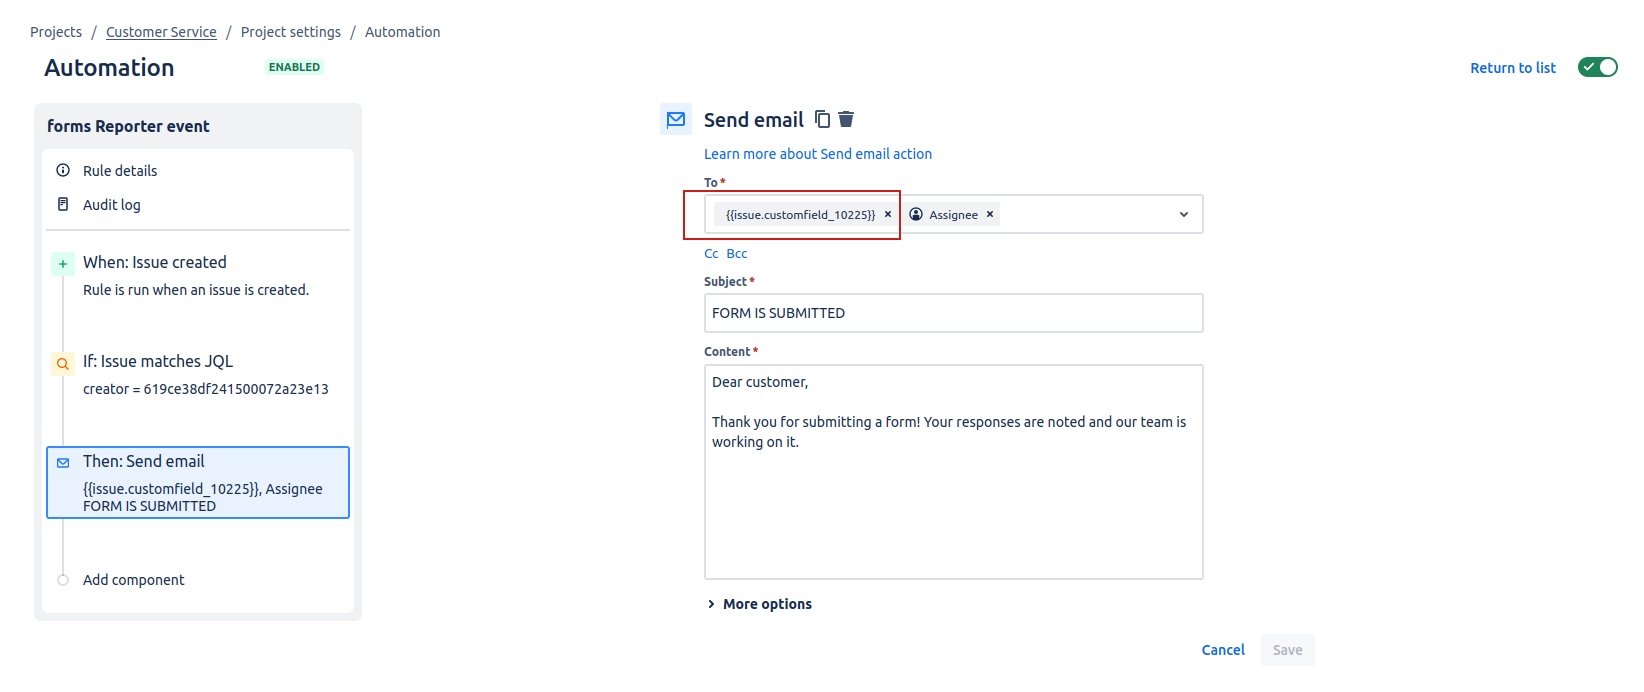Delete the Send email action
Image resolution: width=1644 pixels, height=692 pixels.
846,119
